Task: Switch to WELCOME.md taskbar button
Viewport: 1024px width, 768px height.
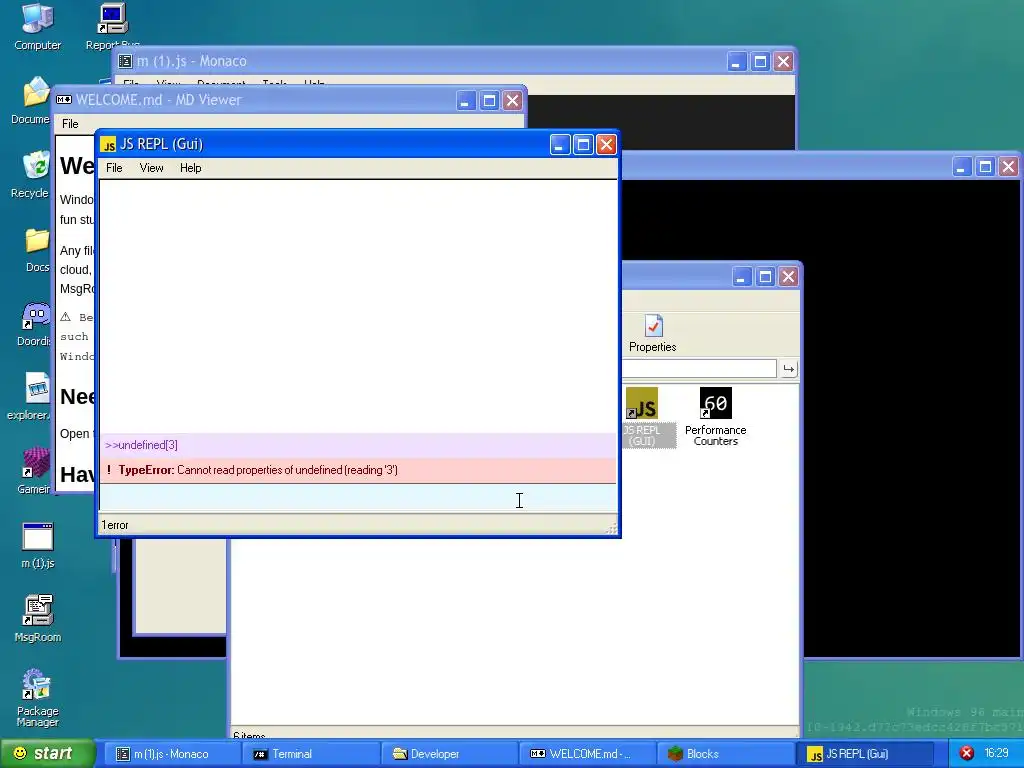Action: pyautogui.click(x=588, y=754)
